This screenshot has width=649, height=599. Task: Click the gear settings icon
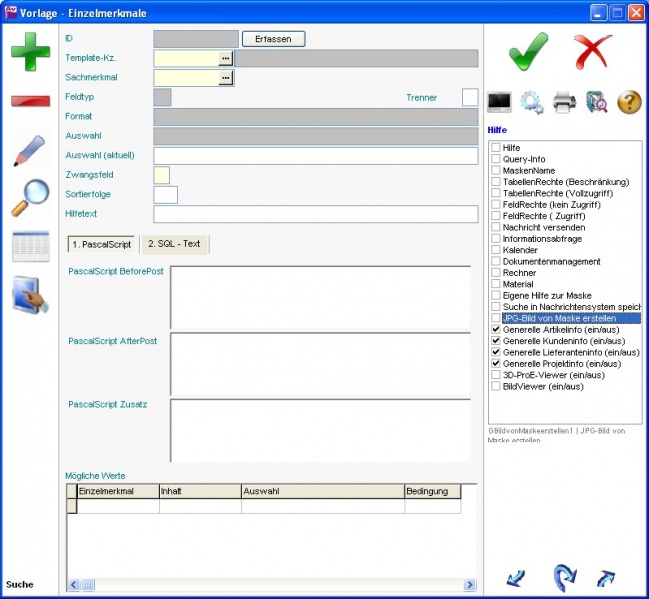pyautogui.click(x=532, y=101)
